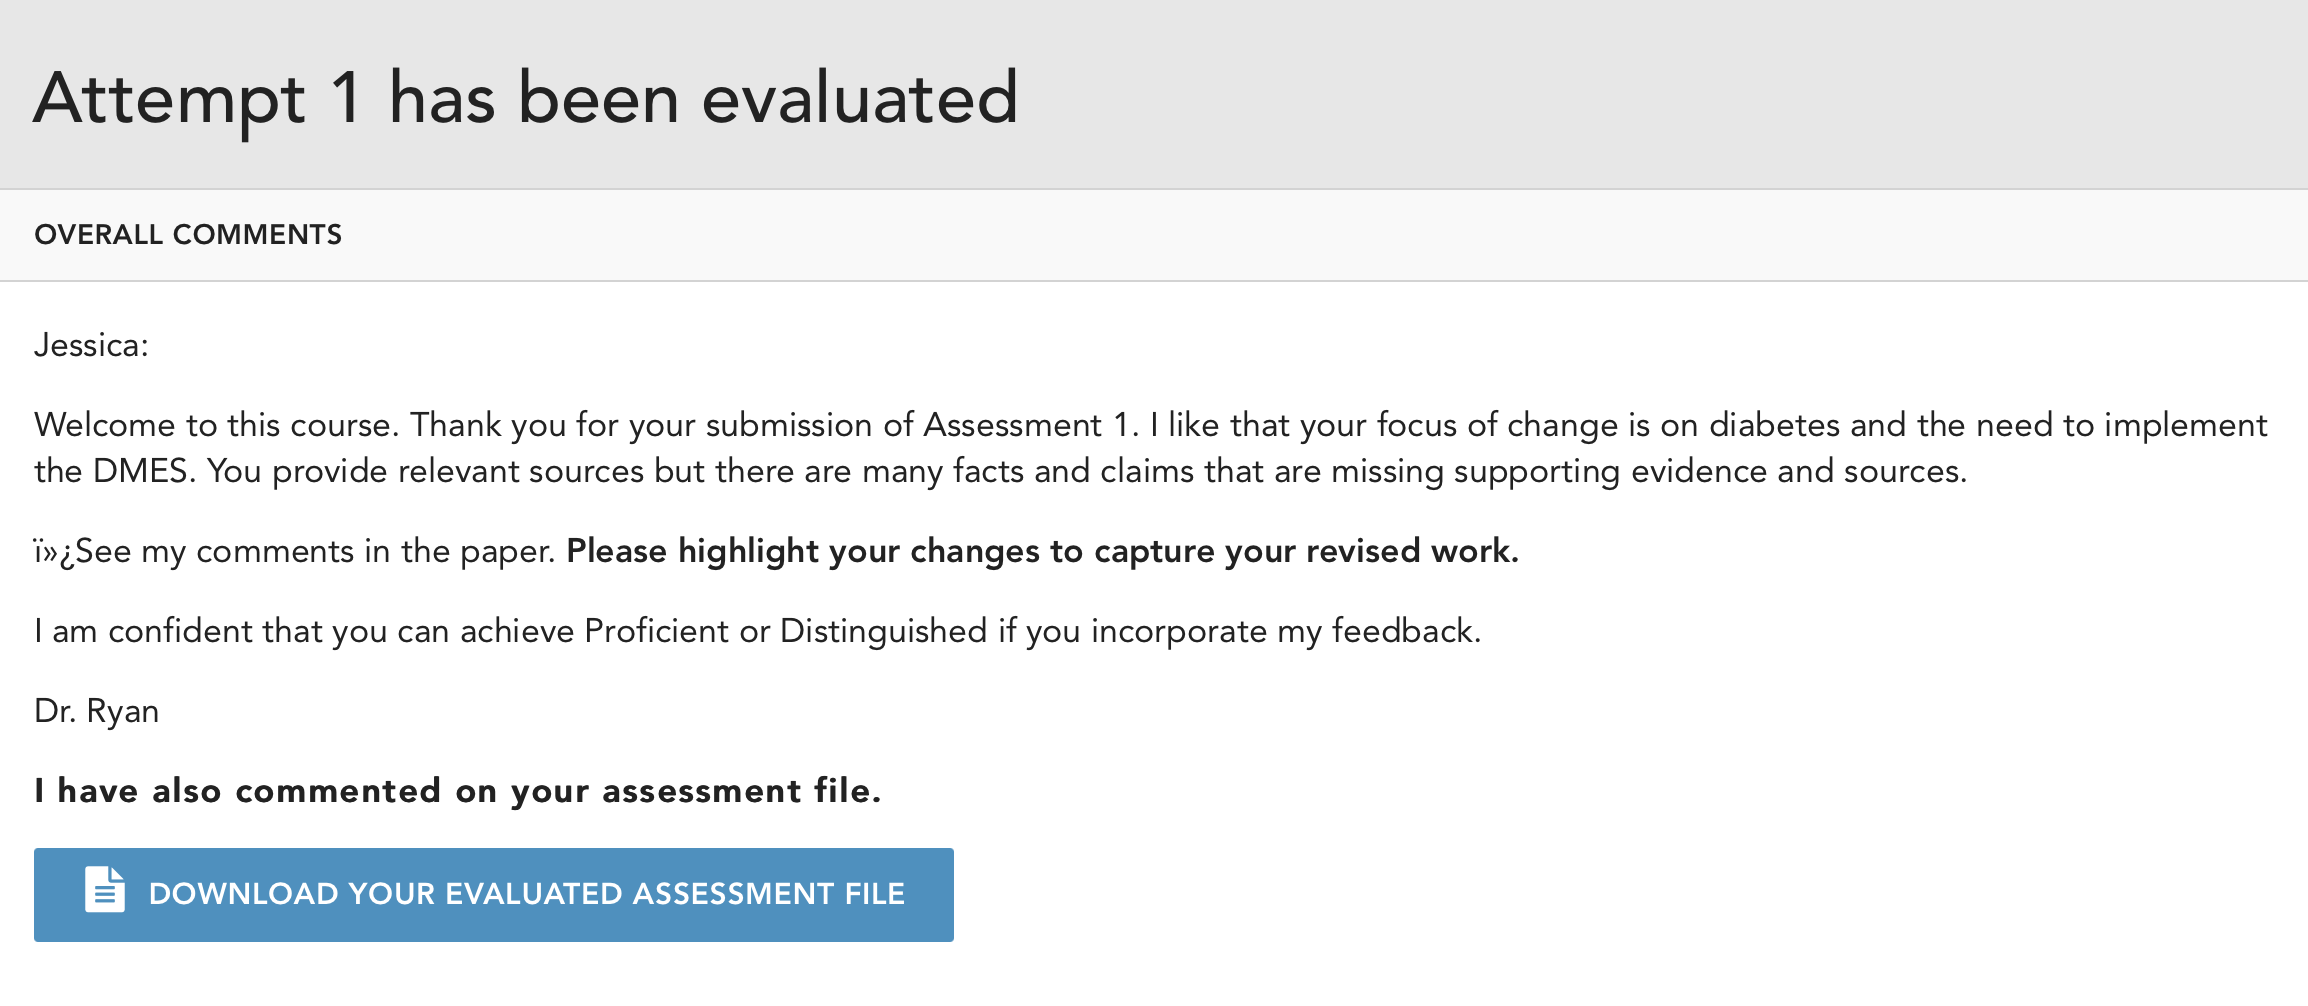Download your evaluated assessment file
This screenshot has width=2308, height=1006.
click(494, 895)
